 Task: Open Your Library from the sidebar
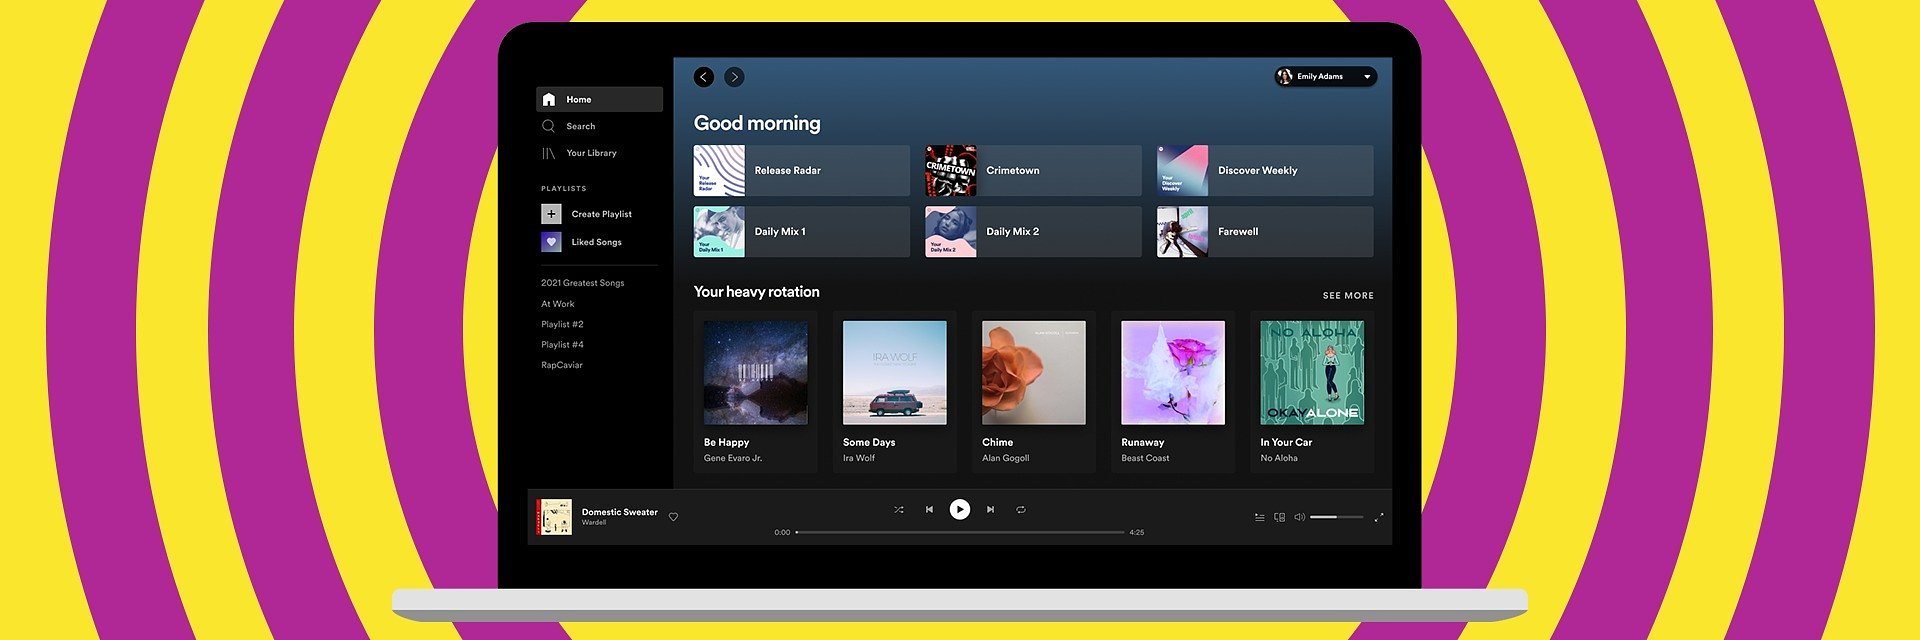pyautogui.click(x=590, y=153)
